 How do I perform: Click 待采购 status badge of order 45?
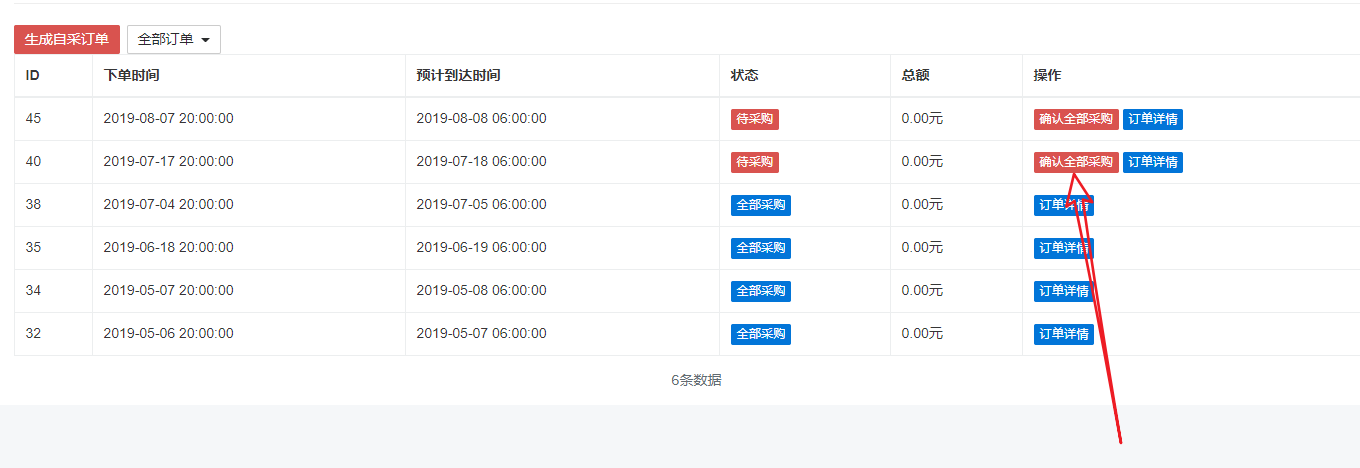coord(755,119)
